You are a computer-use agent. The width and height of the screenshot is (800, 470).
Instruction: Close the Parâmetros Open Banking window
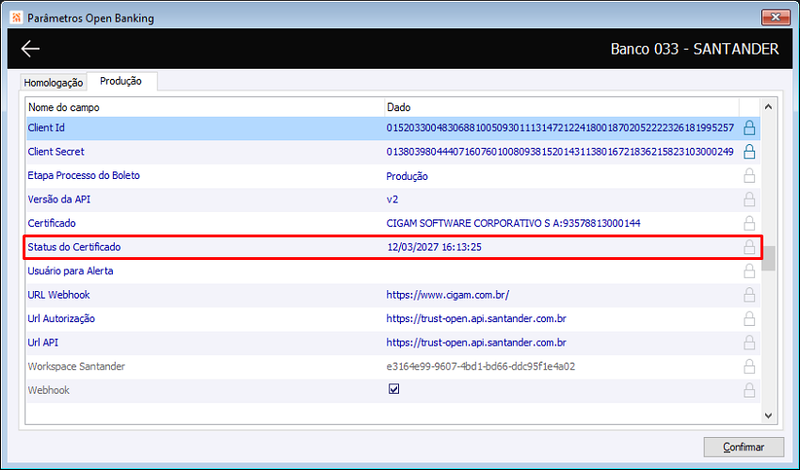(x=776, y=17)
